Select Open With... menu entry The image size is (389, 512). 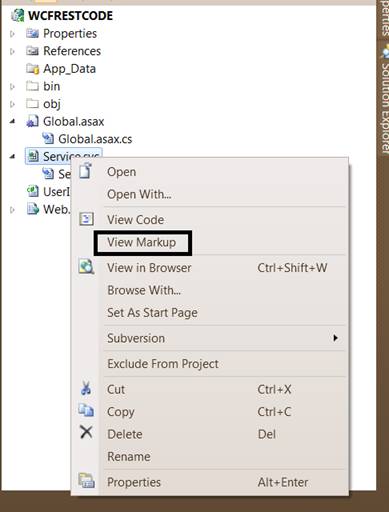pyautogui.click(x=139, y=194)
